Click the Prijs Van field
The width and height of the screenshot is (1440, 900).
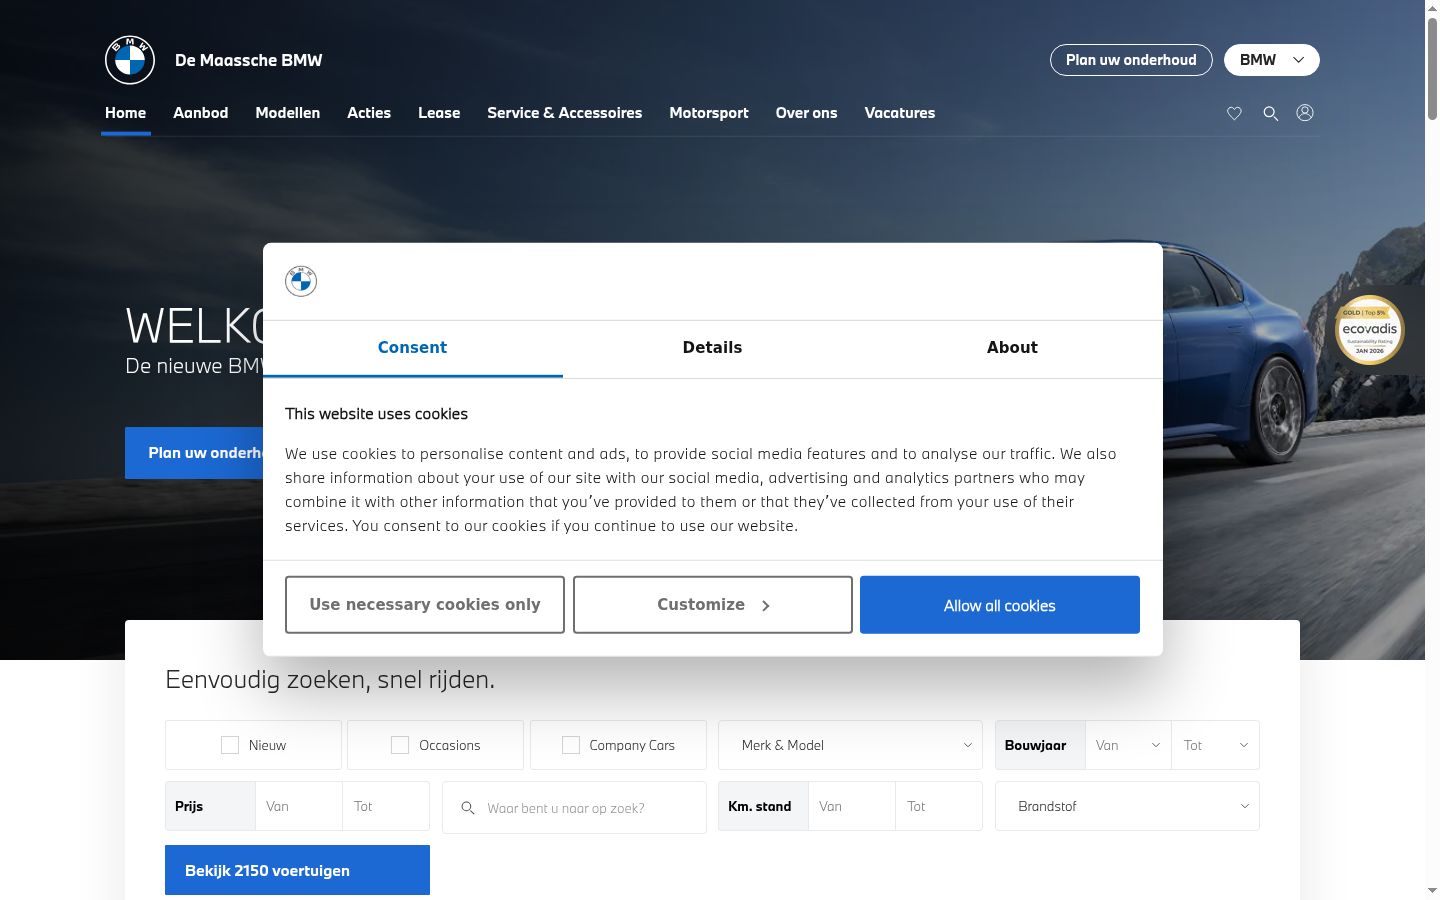(x=299, y=806)
